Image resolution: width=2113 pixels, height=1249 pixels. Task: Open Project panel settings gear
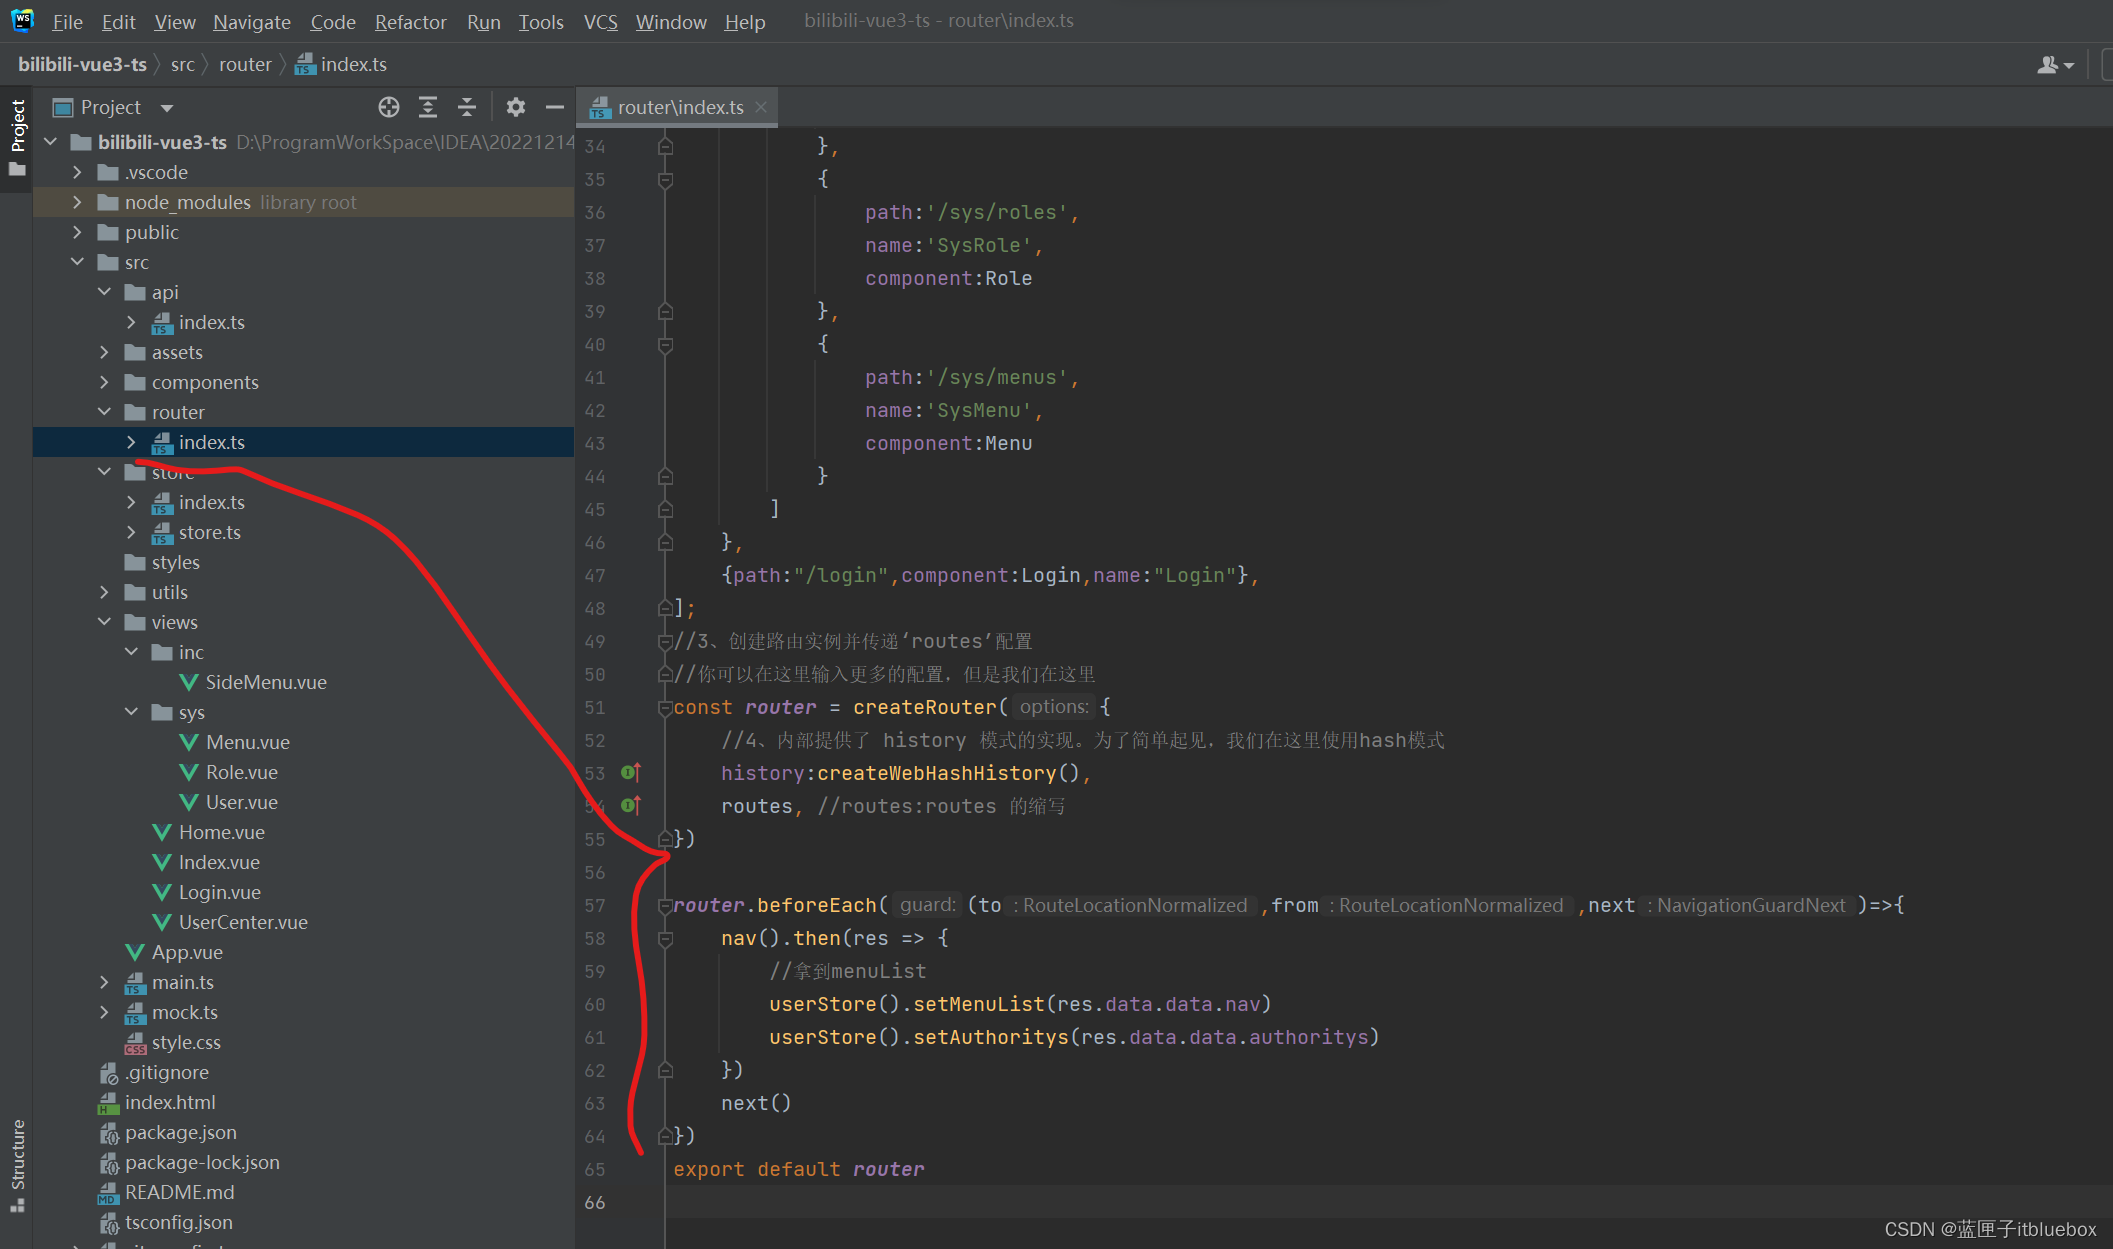pyautogui.click(x=515, y=107)
